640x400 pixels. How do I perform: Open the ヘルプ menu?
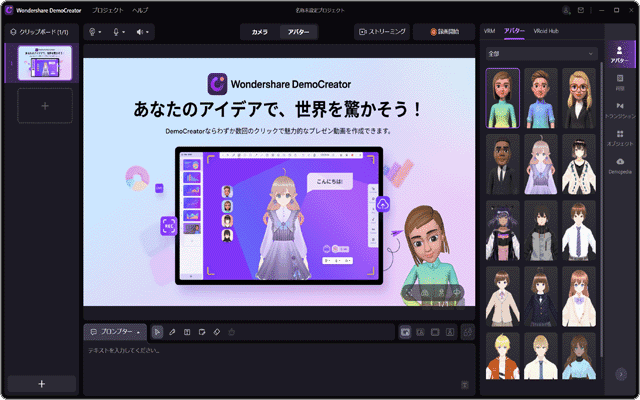140,10
